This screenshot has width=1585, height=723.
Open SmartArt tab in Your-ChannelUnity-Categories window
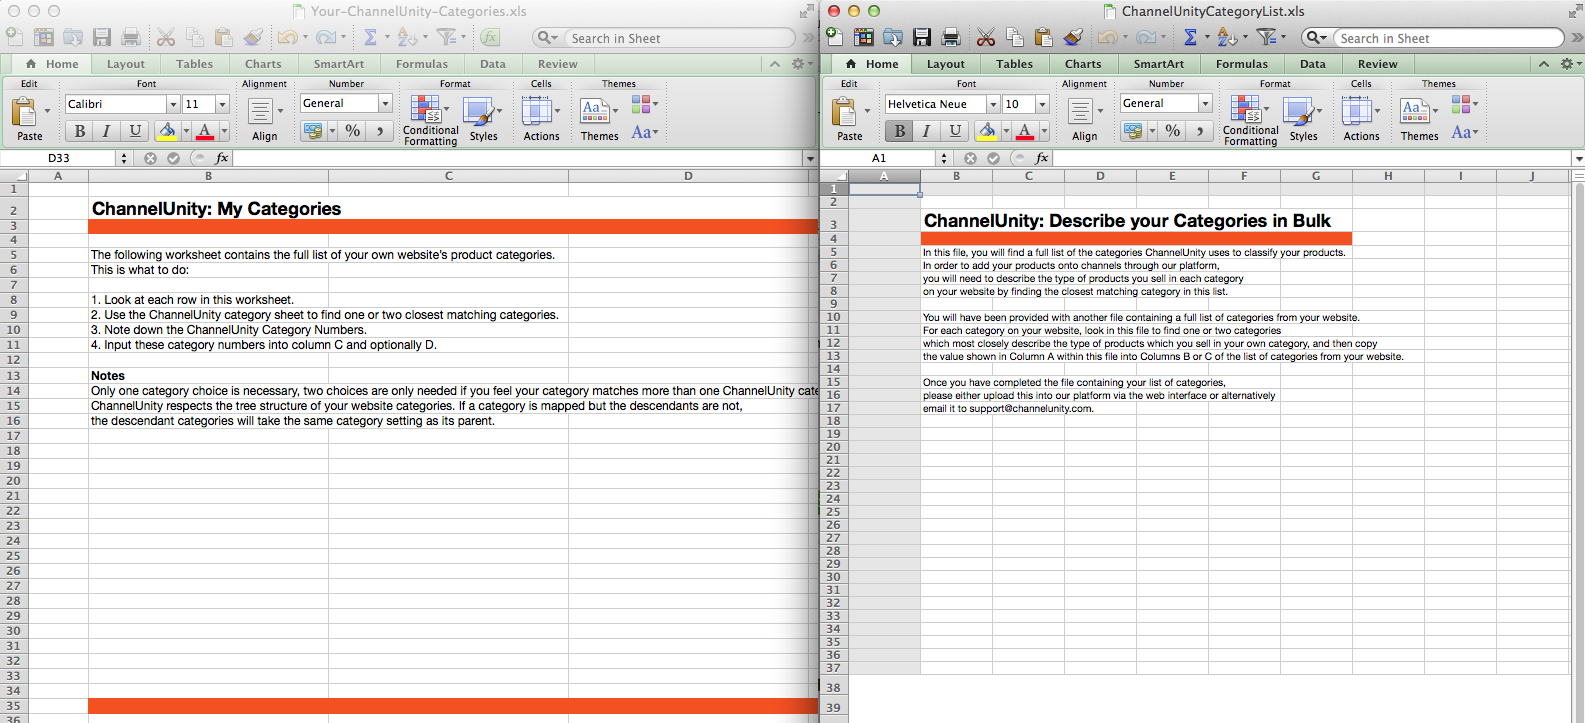(x=339, y=64)
